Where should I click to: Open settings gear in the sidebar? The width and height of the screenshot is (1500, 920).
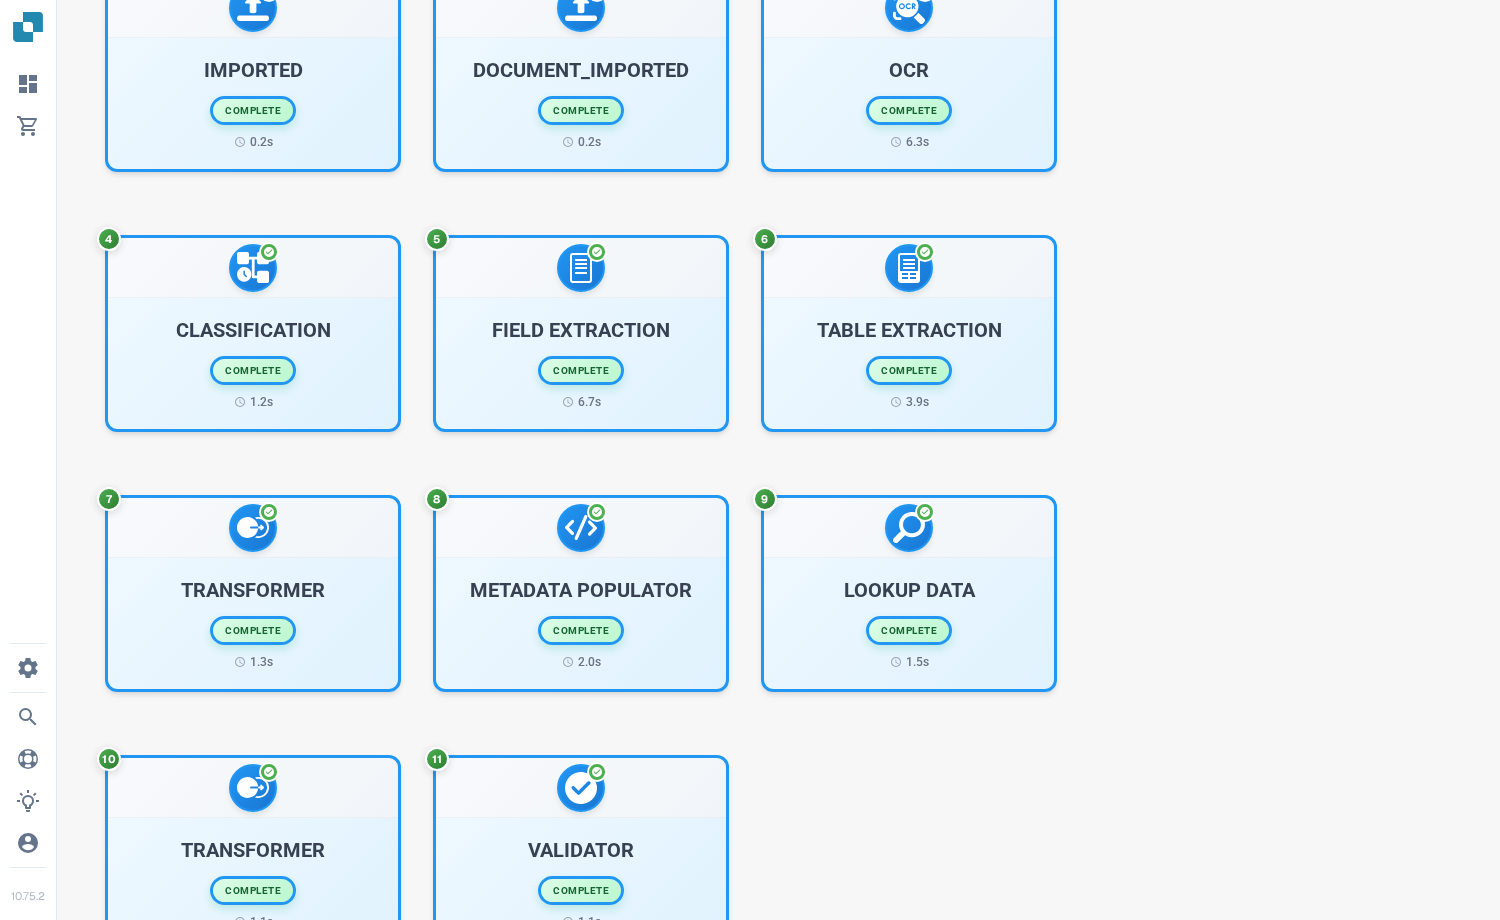[x=28, y=668]
